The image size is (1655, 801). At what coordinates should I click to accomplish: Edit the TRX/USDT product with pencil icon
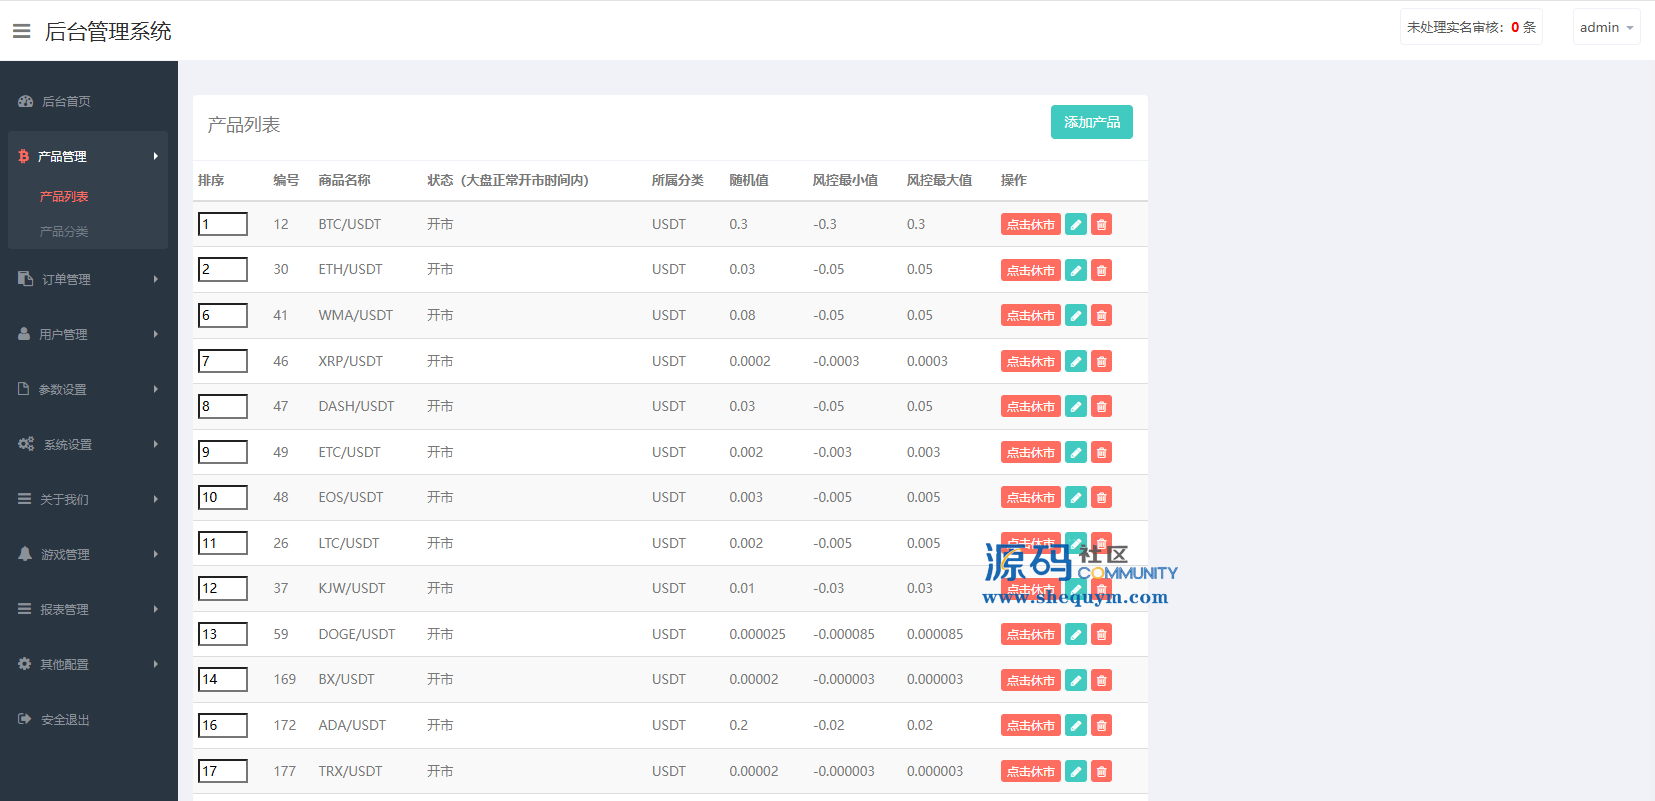coord(1076,772)
